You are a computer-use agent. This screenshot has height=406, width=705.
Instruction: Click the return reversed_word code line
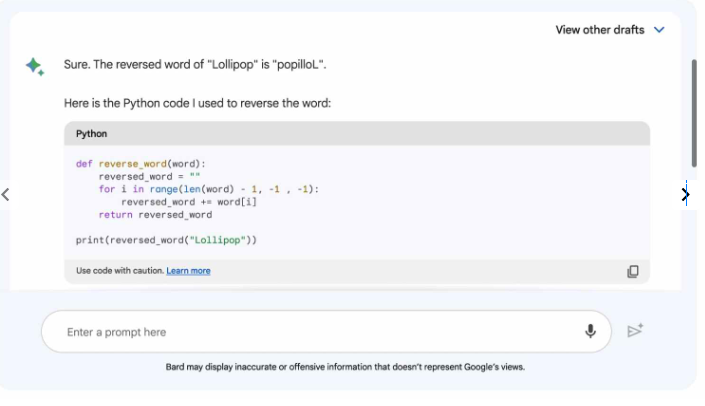coord(155,214)
